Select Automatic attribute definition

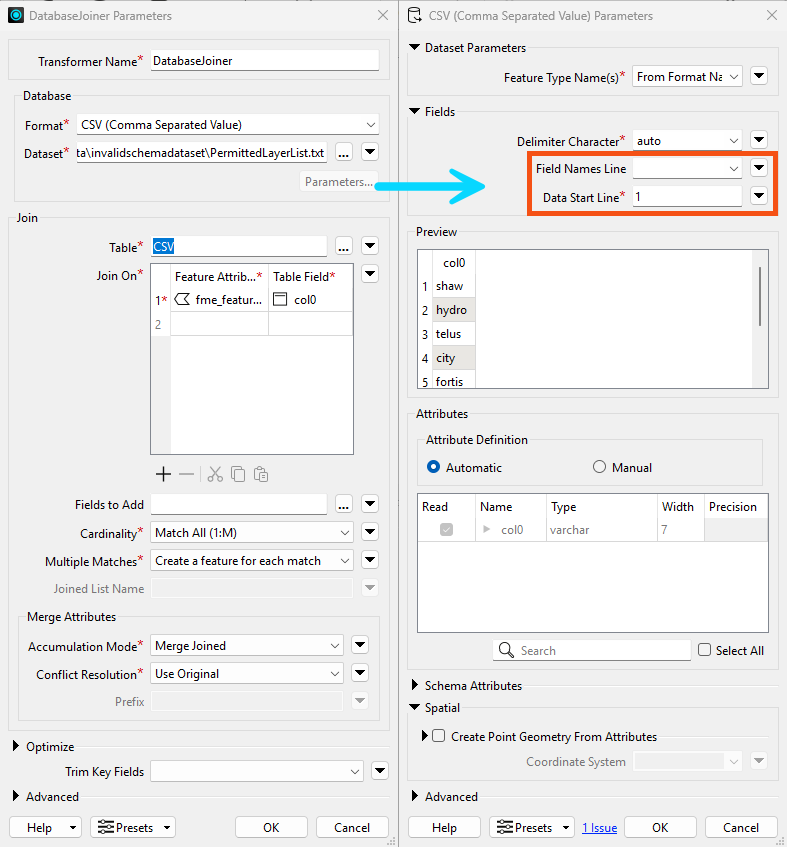tap(433, 467)
